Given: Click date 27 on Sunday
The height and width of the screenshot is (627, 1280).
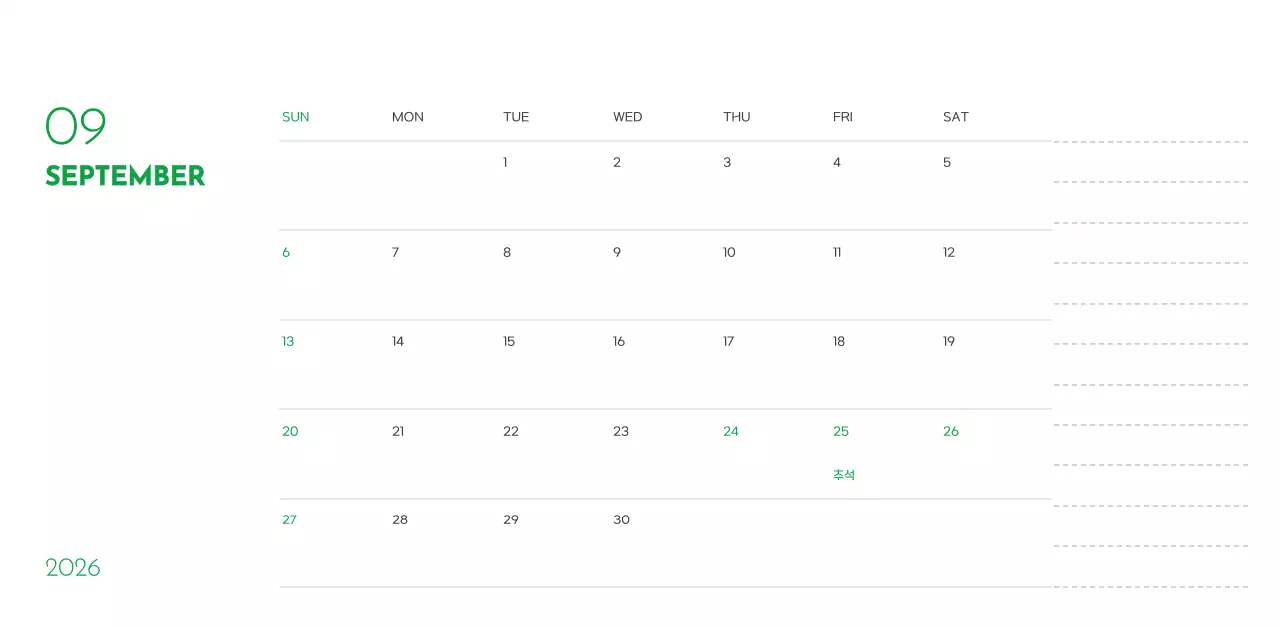Looking at the screenshot, I should click(x=289, y=519).
